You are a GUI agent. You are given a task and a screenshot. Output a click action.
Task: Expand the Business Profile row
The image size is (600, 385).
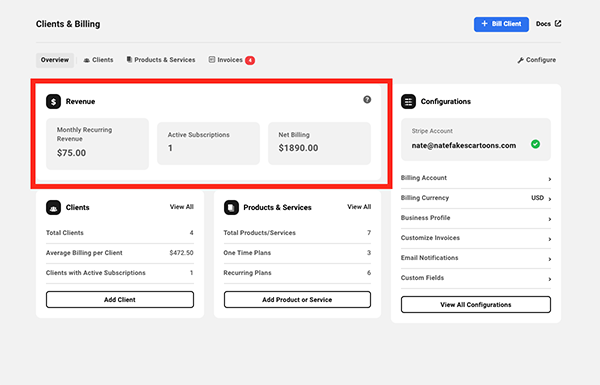click(476, 218)
